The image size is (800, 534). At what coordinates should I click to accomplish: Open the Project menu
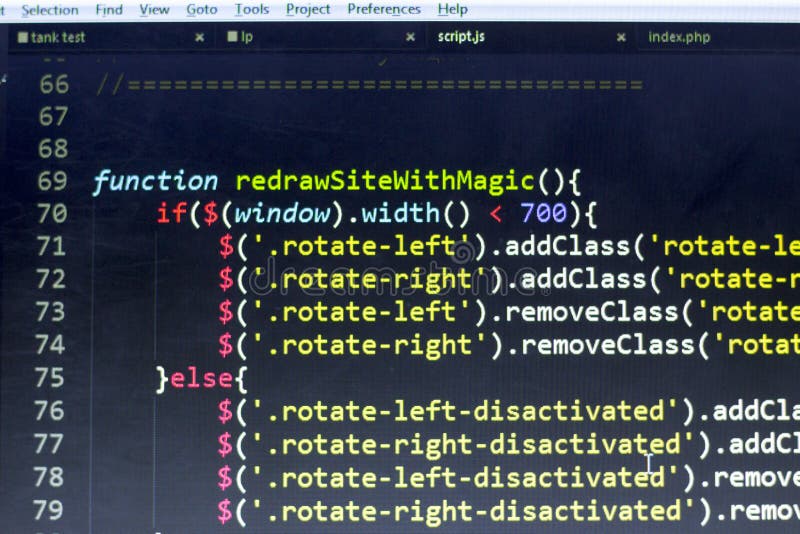click(x=308, y=9)
